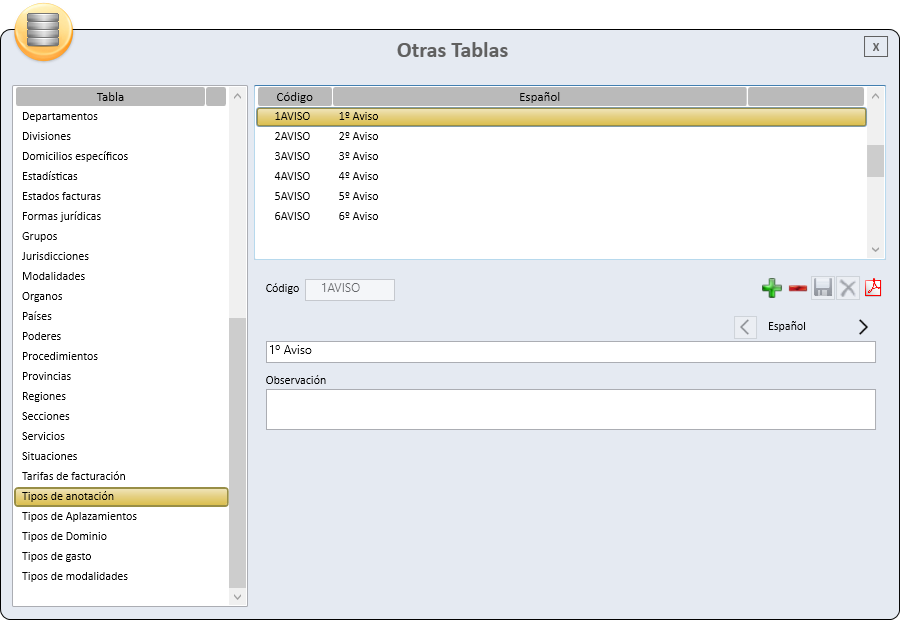This screenshot has height=629, width=900.
Task: Select Tipos de Aplazamientos in table list
Action: [x=80, y=516]
